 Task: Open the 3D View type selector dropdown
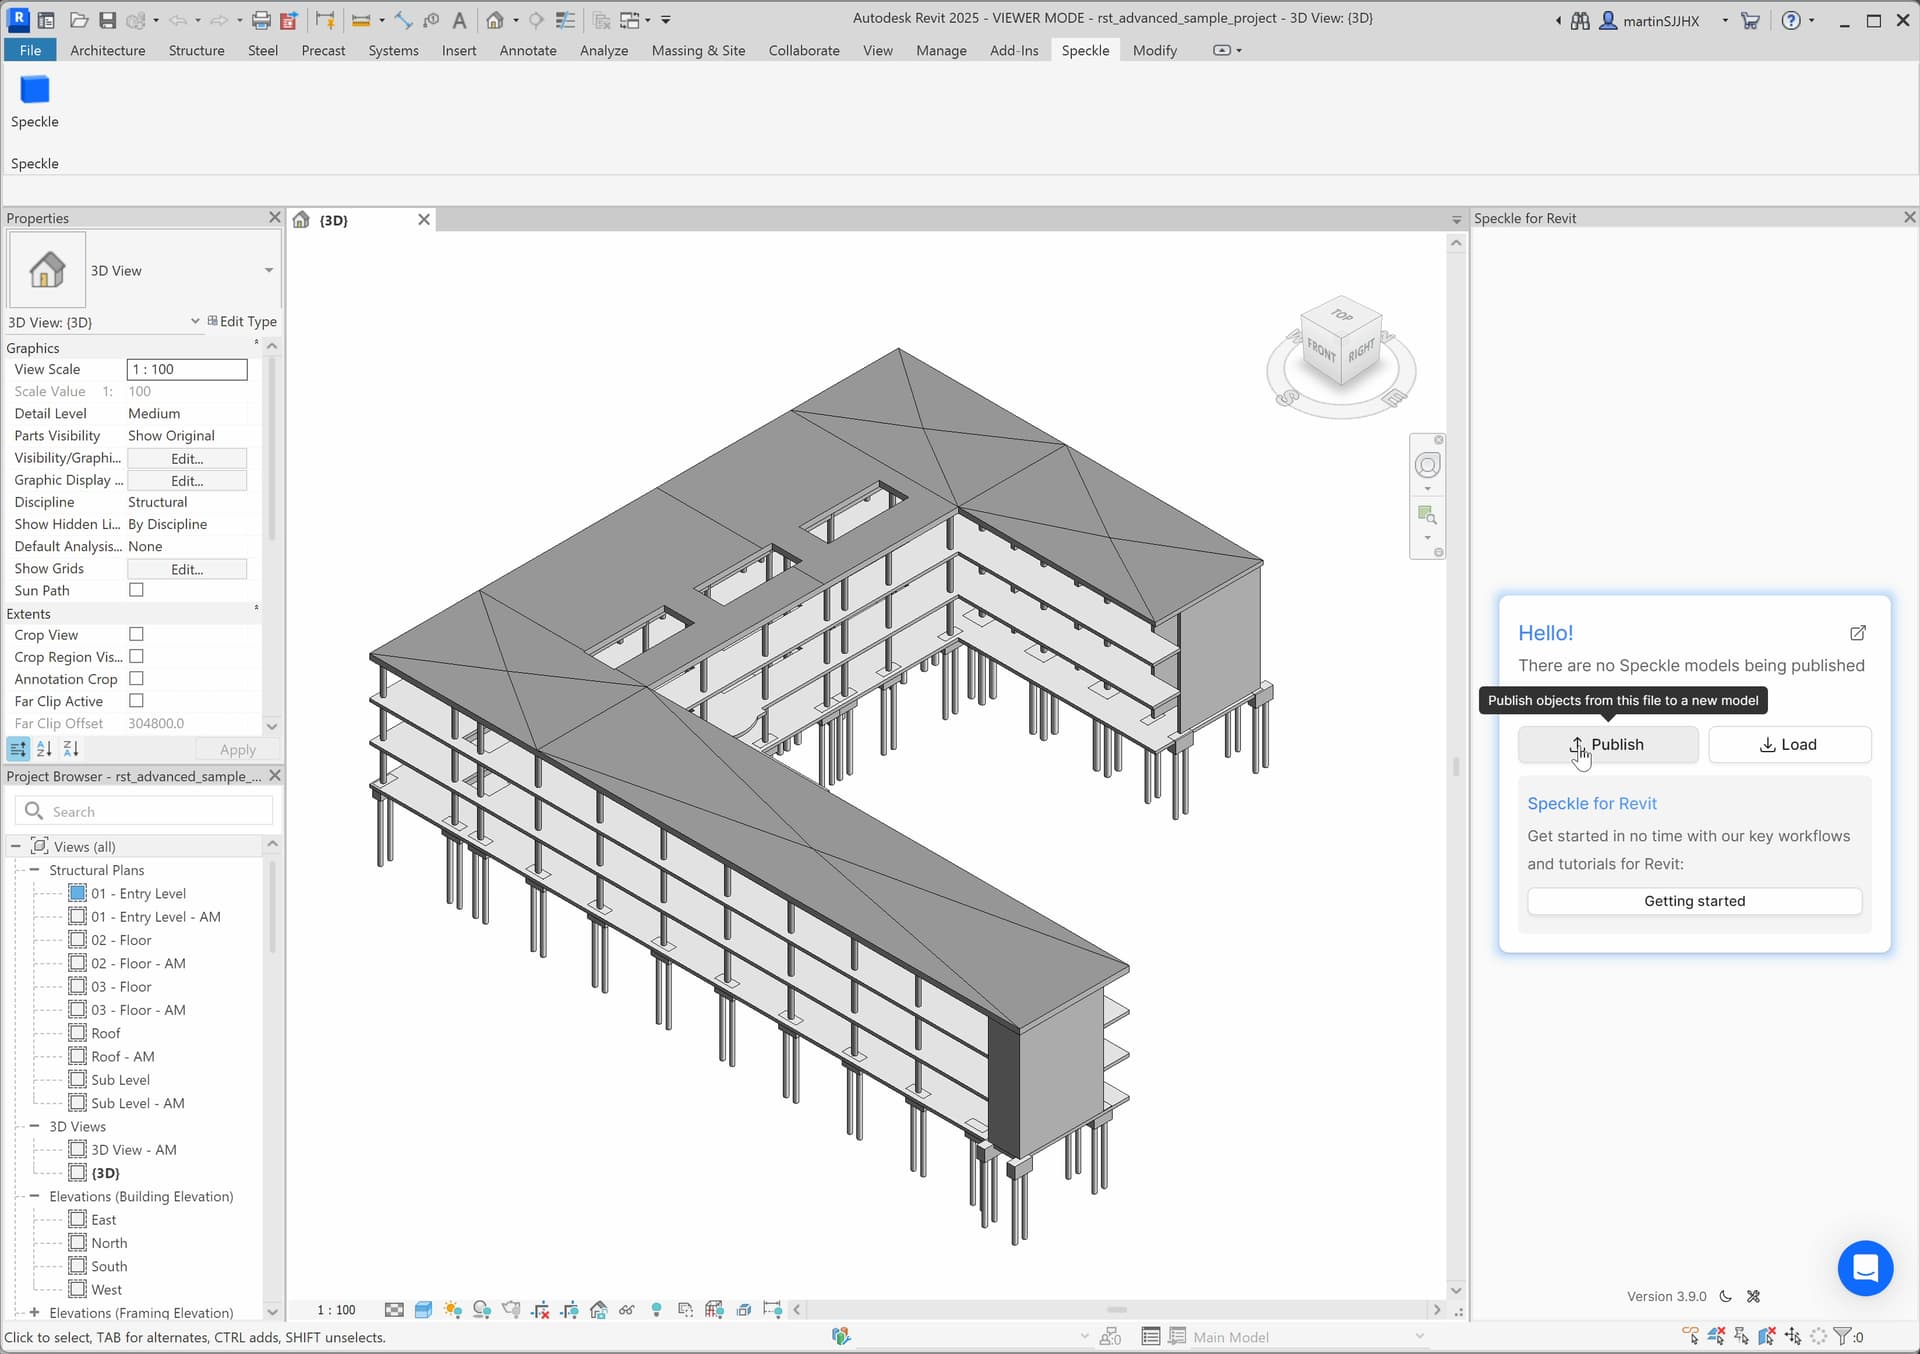(x=268, y=271)
